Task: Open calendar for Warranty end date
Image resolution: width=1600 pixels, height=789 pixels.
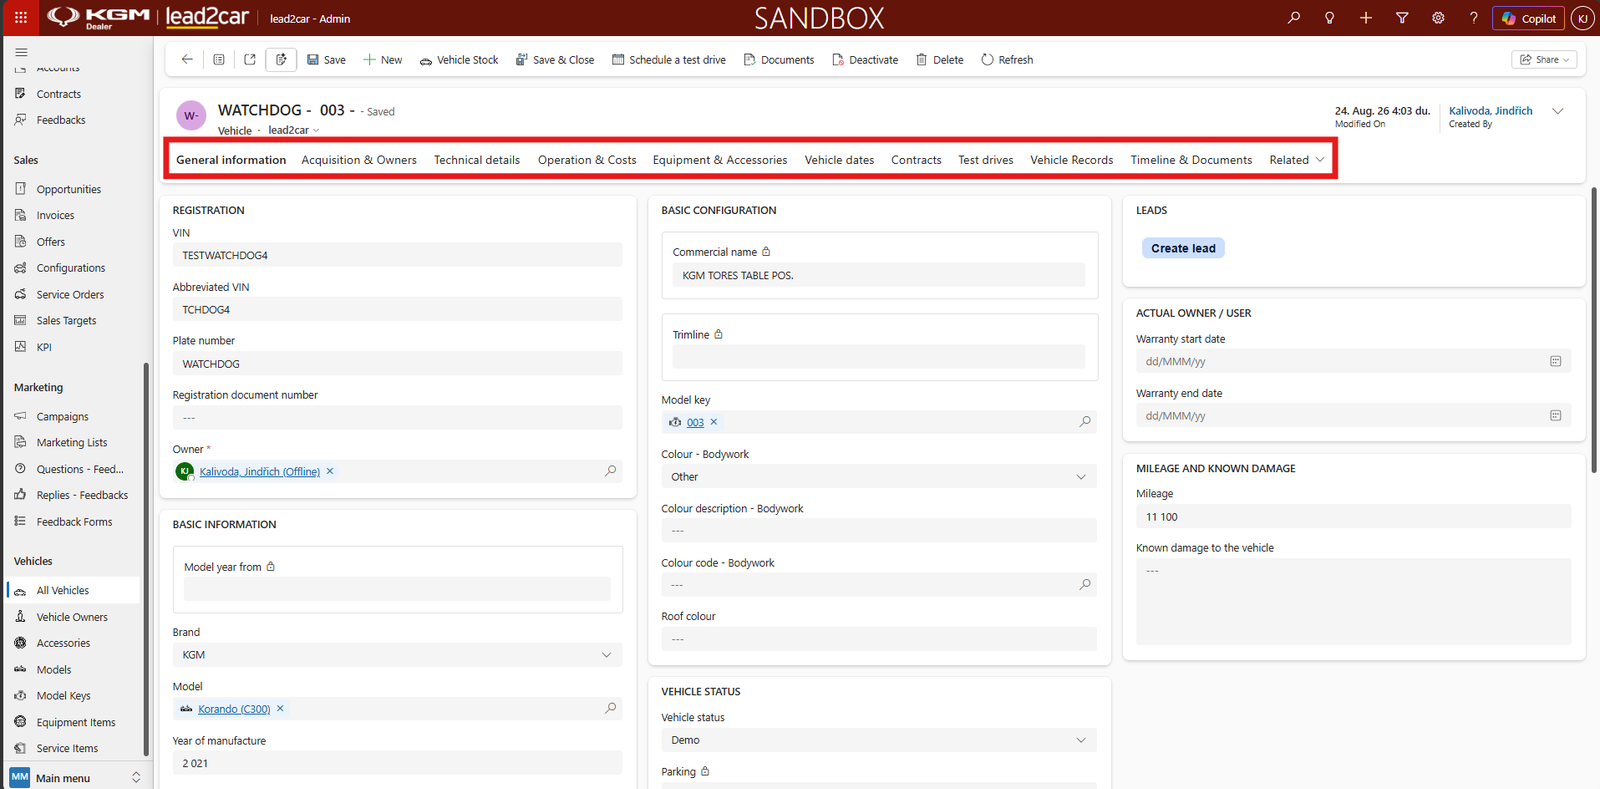Action: click(1555, 415)
